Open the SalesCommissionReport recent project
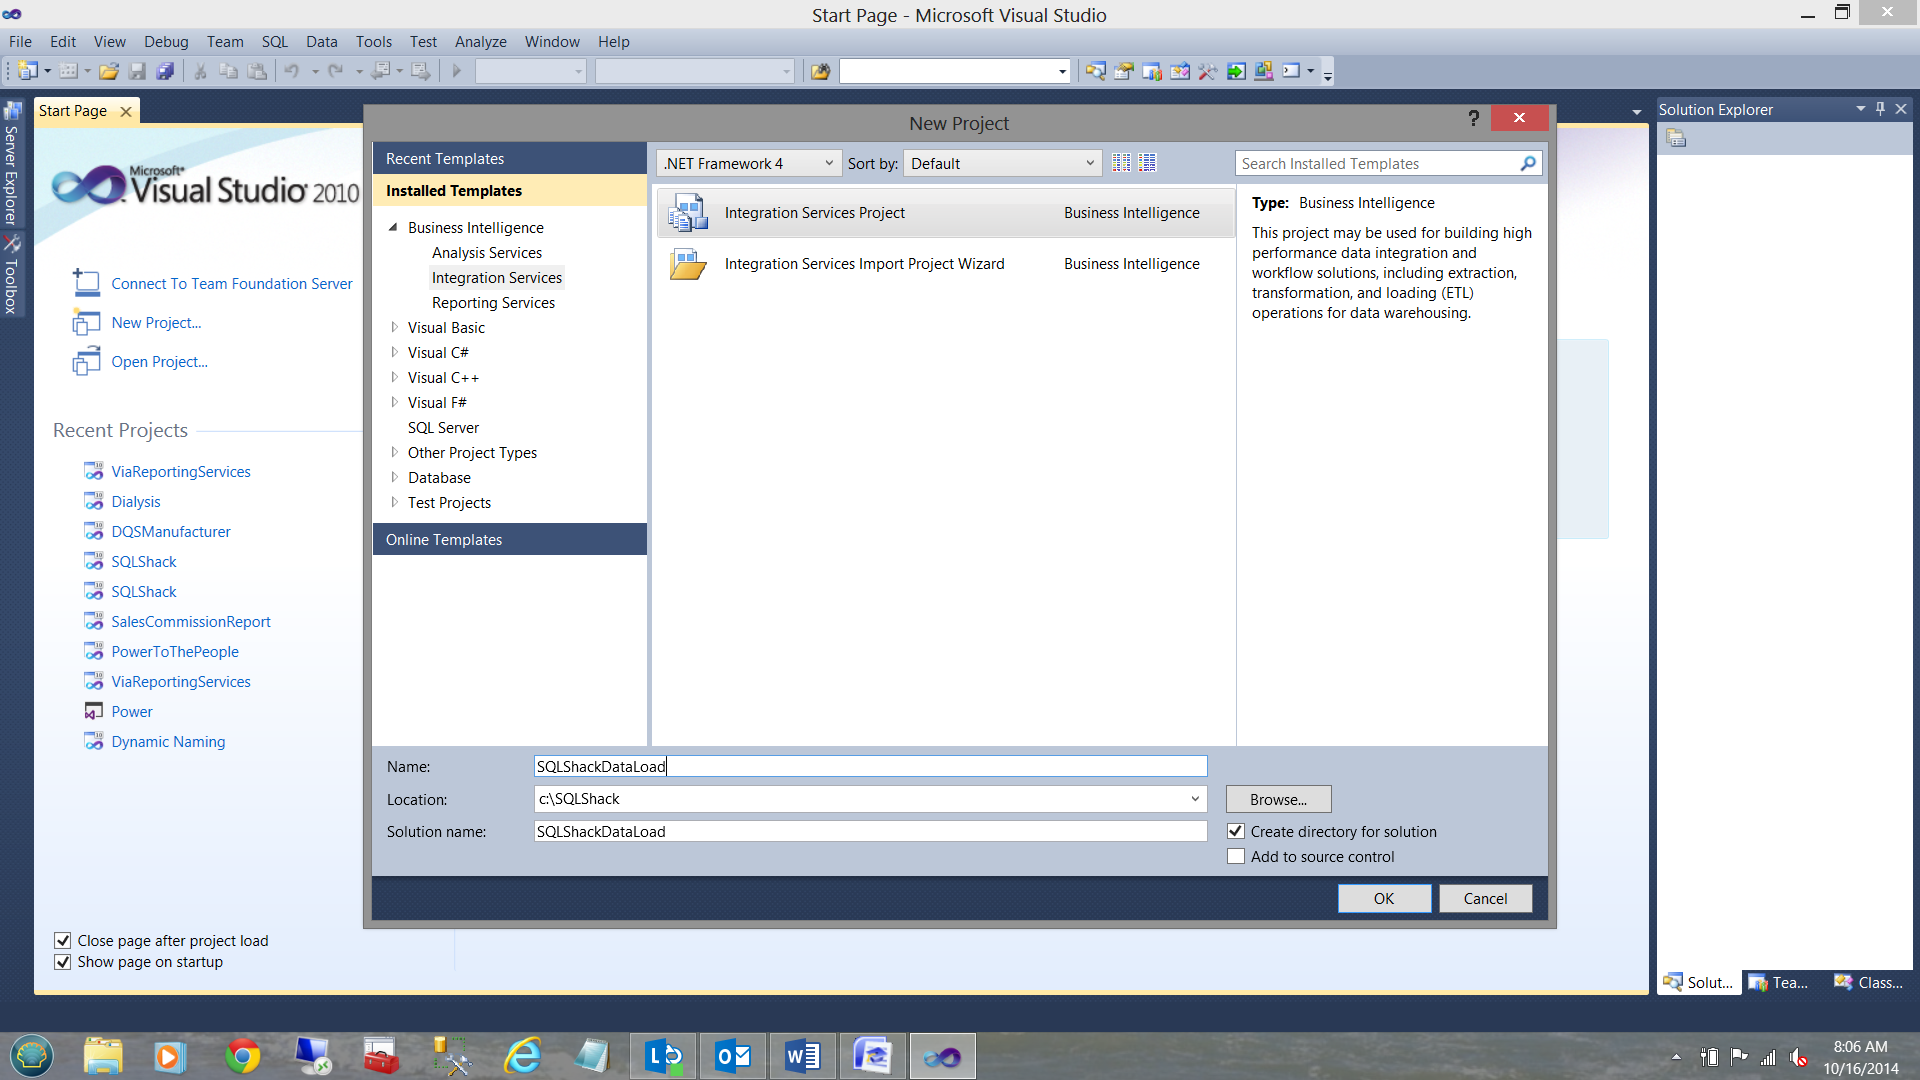 (190, 622)
